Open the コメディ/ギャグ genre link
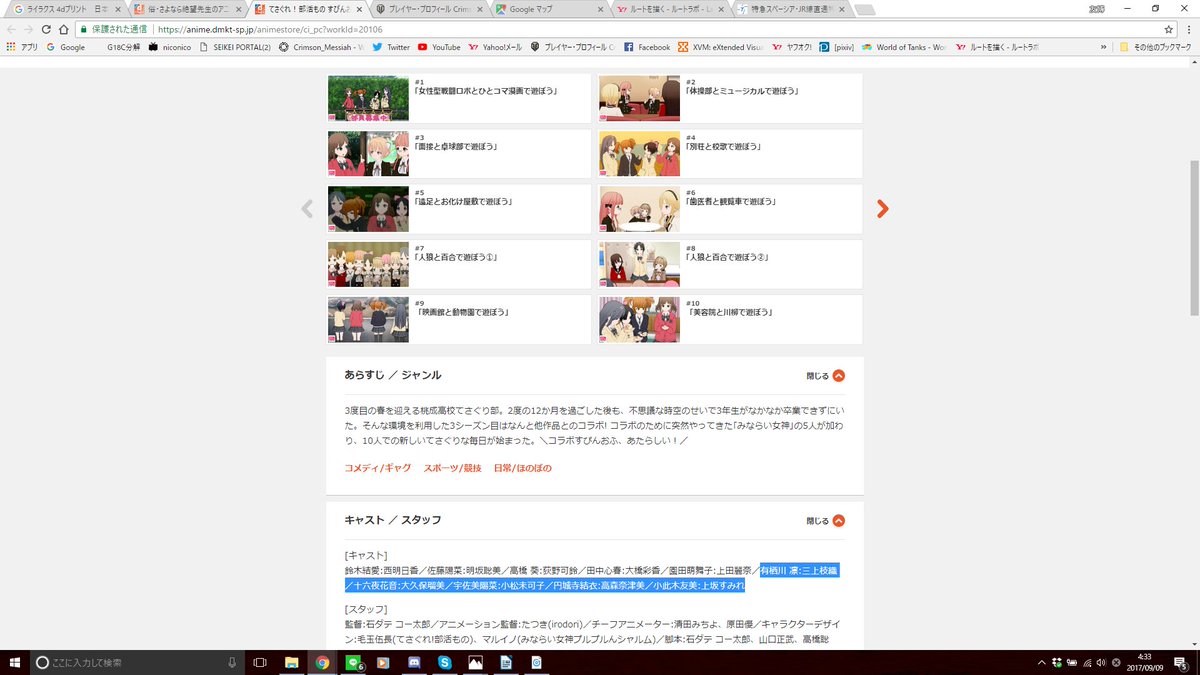Screen dimensions: 1200x675 (377, 468)
